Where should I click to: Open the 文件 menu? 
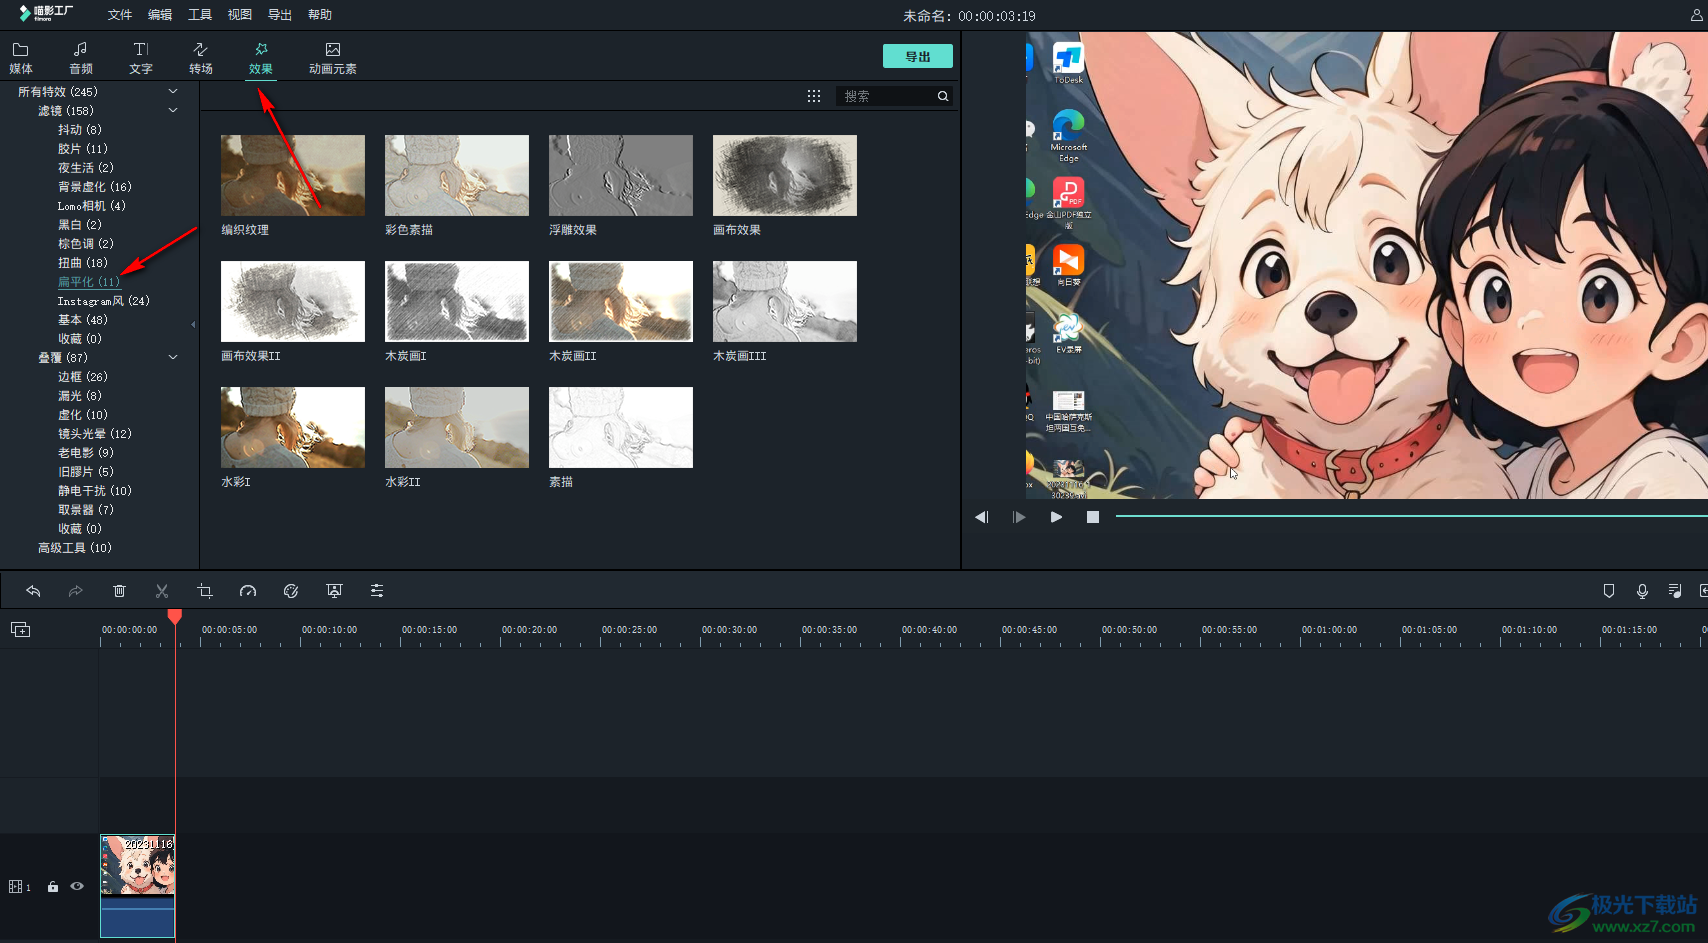pyautogui.click(x=120, y=15)
